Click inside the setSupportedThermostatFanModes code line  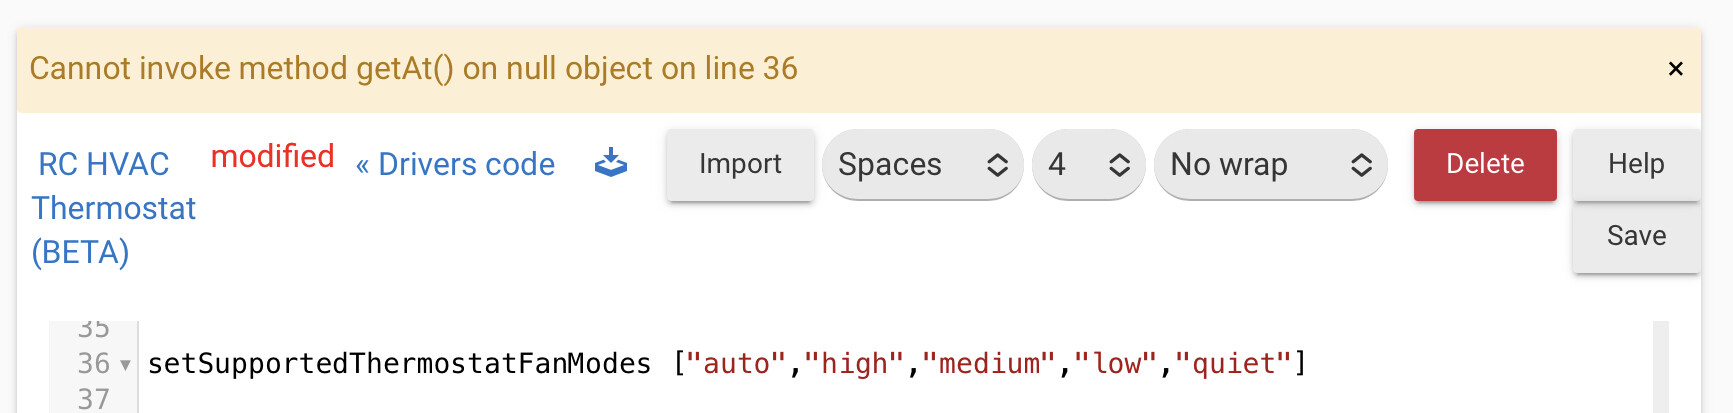pyautogui.click(x=727, y=364)
